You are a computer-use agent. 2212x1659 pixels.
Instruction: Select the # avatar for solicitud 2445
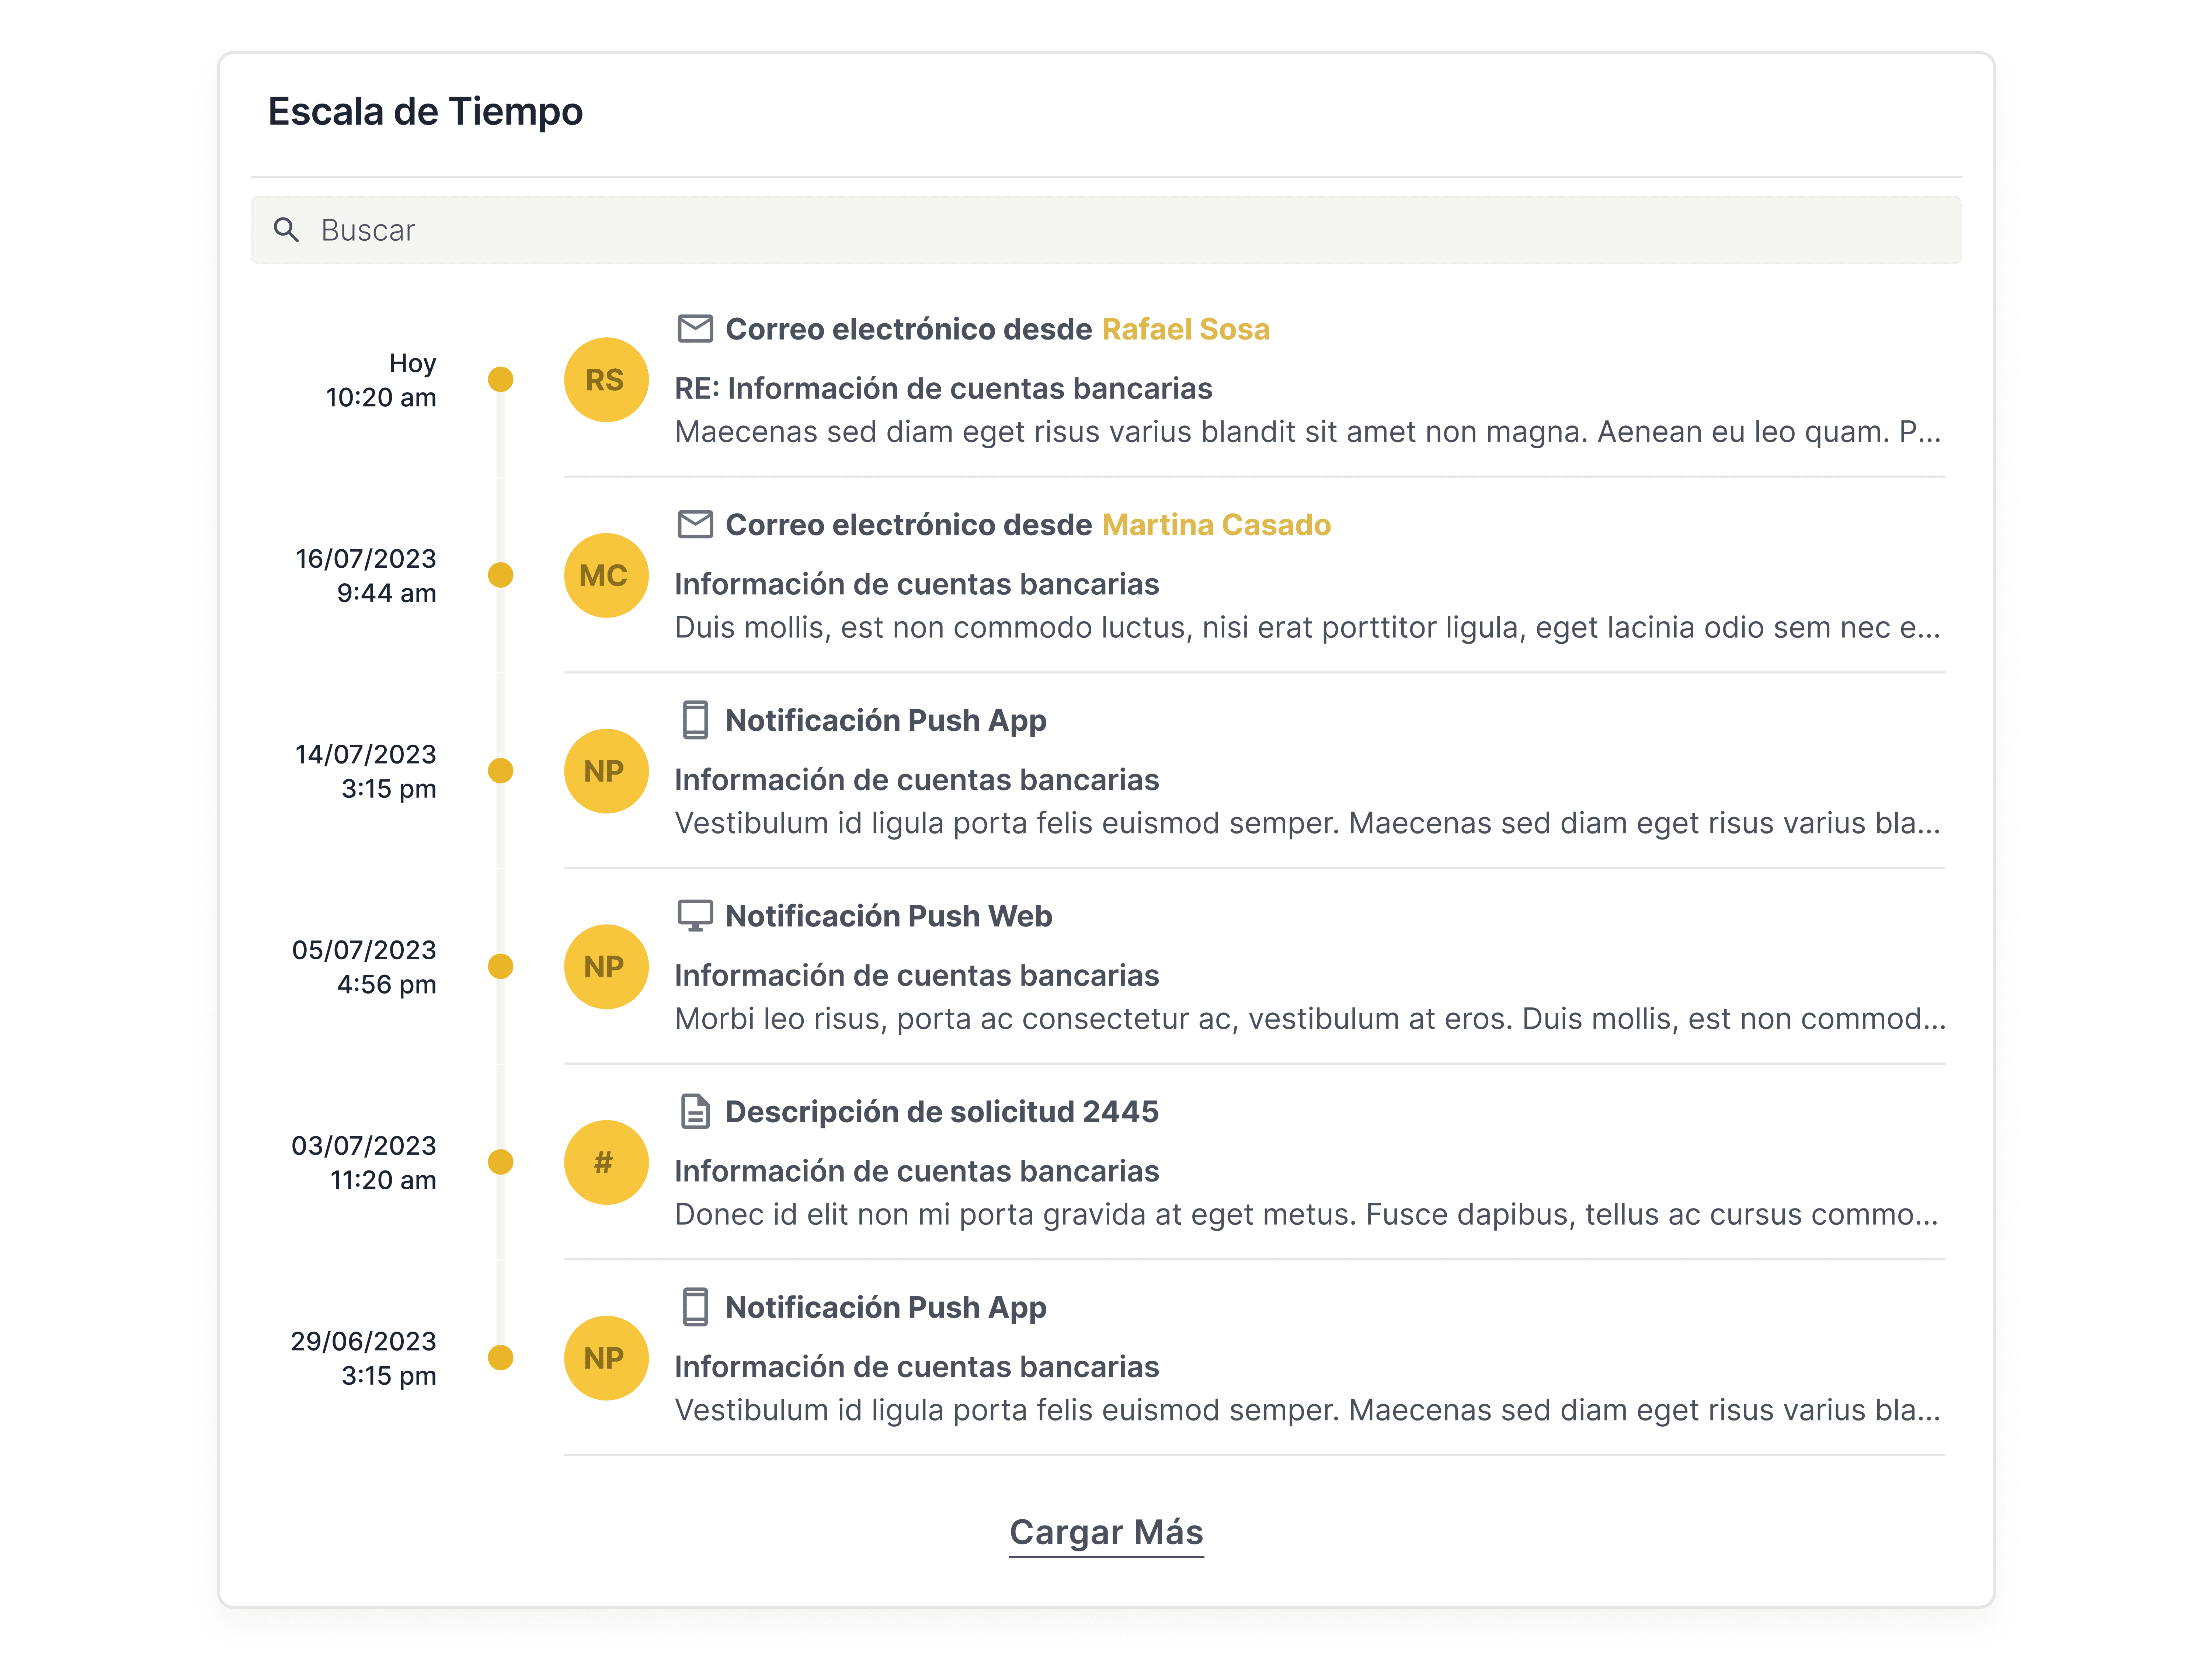coord(606,1162)
